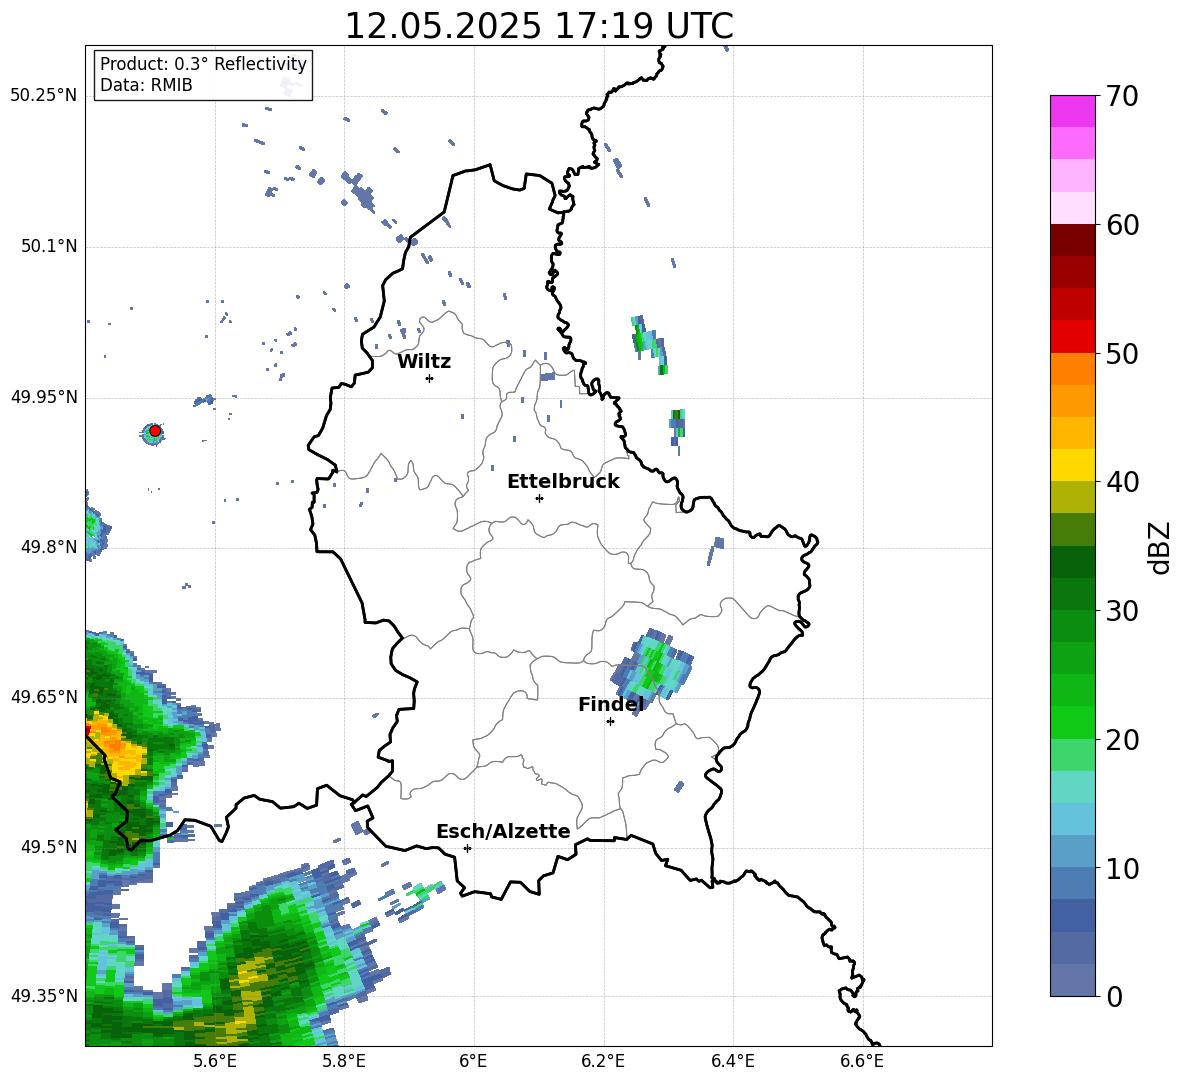Click the dBZ colorbar axis label
This screenshot has width=1184, height=1081.
[1161, 547]
